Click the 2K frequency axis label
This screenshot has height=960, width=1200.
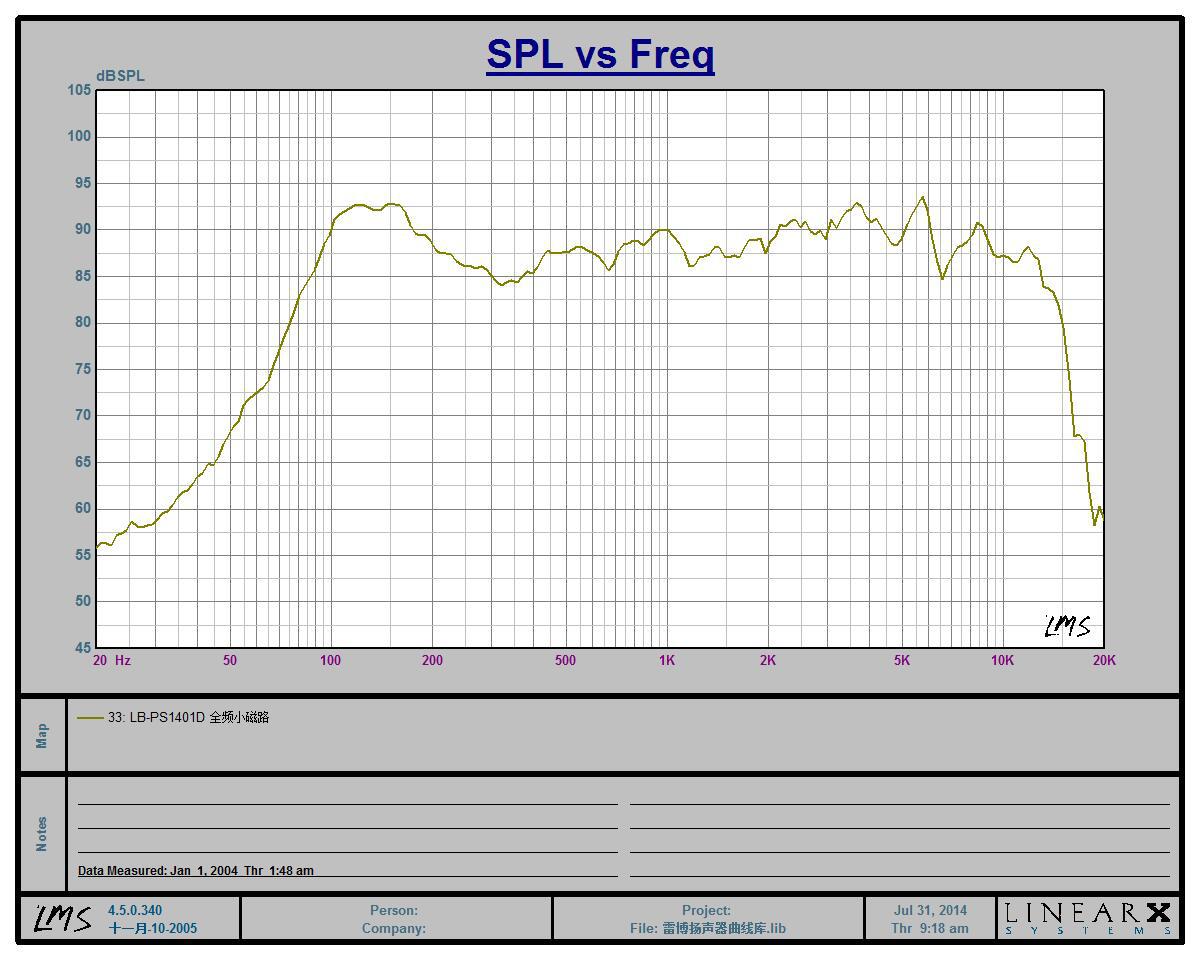point(768,660)
